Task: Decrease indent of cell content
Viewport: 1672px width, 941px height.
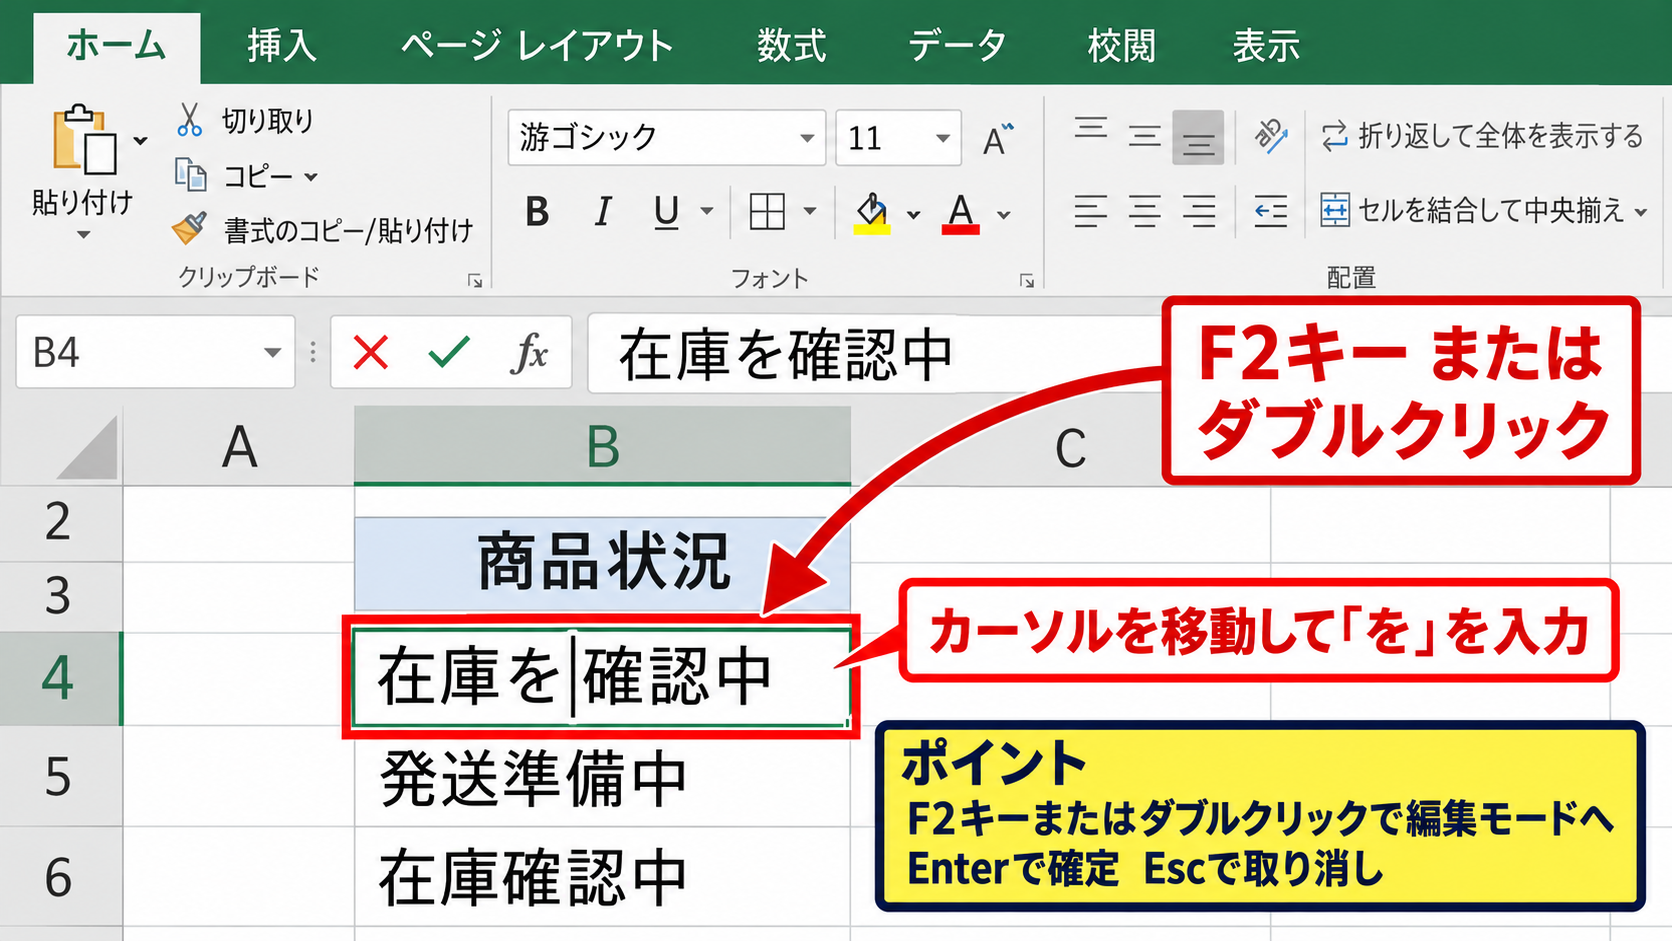Action: [x=1271, y=211]
